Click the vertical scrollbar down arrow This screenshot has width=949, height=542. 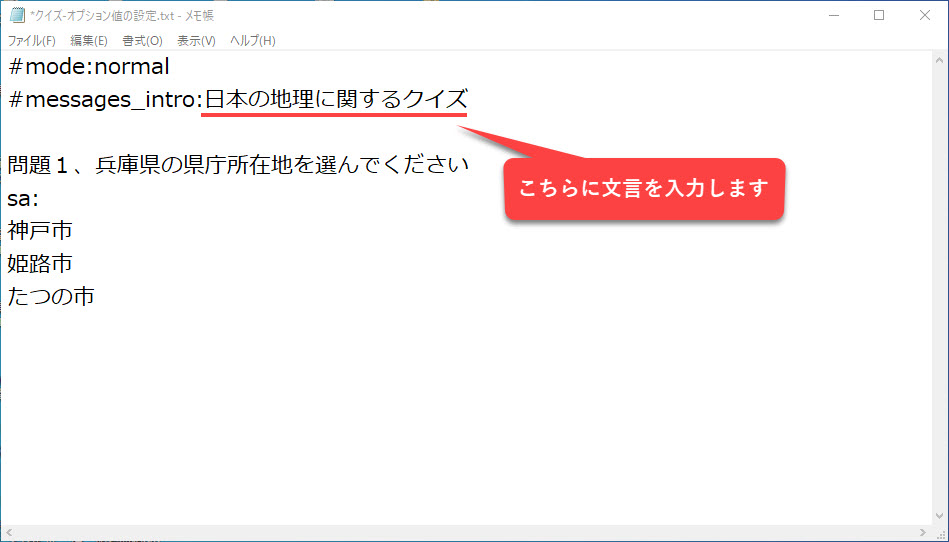click(x=939, y=517)
